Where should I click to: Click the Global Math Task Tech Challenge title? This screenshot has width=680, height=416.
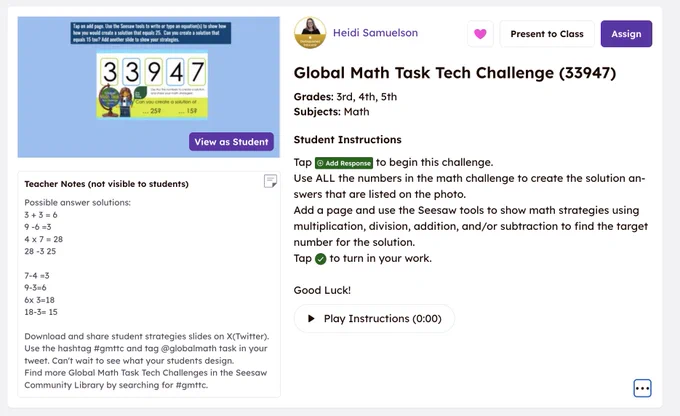point(454,73)
